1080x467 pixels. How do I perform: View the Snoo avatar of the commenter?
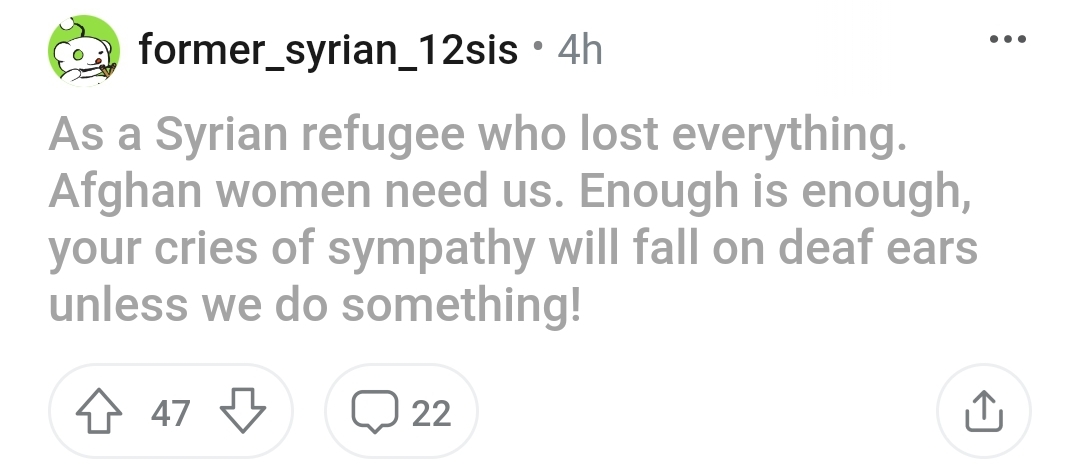pos(84,50)
